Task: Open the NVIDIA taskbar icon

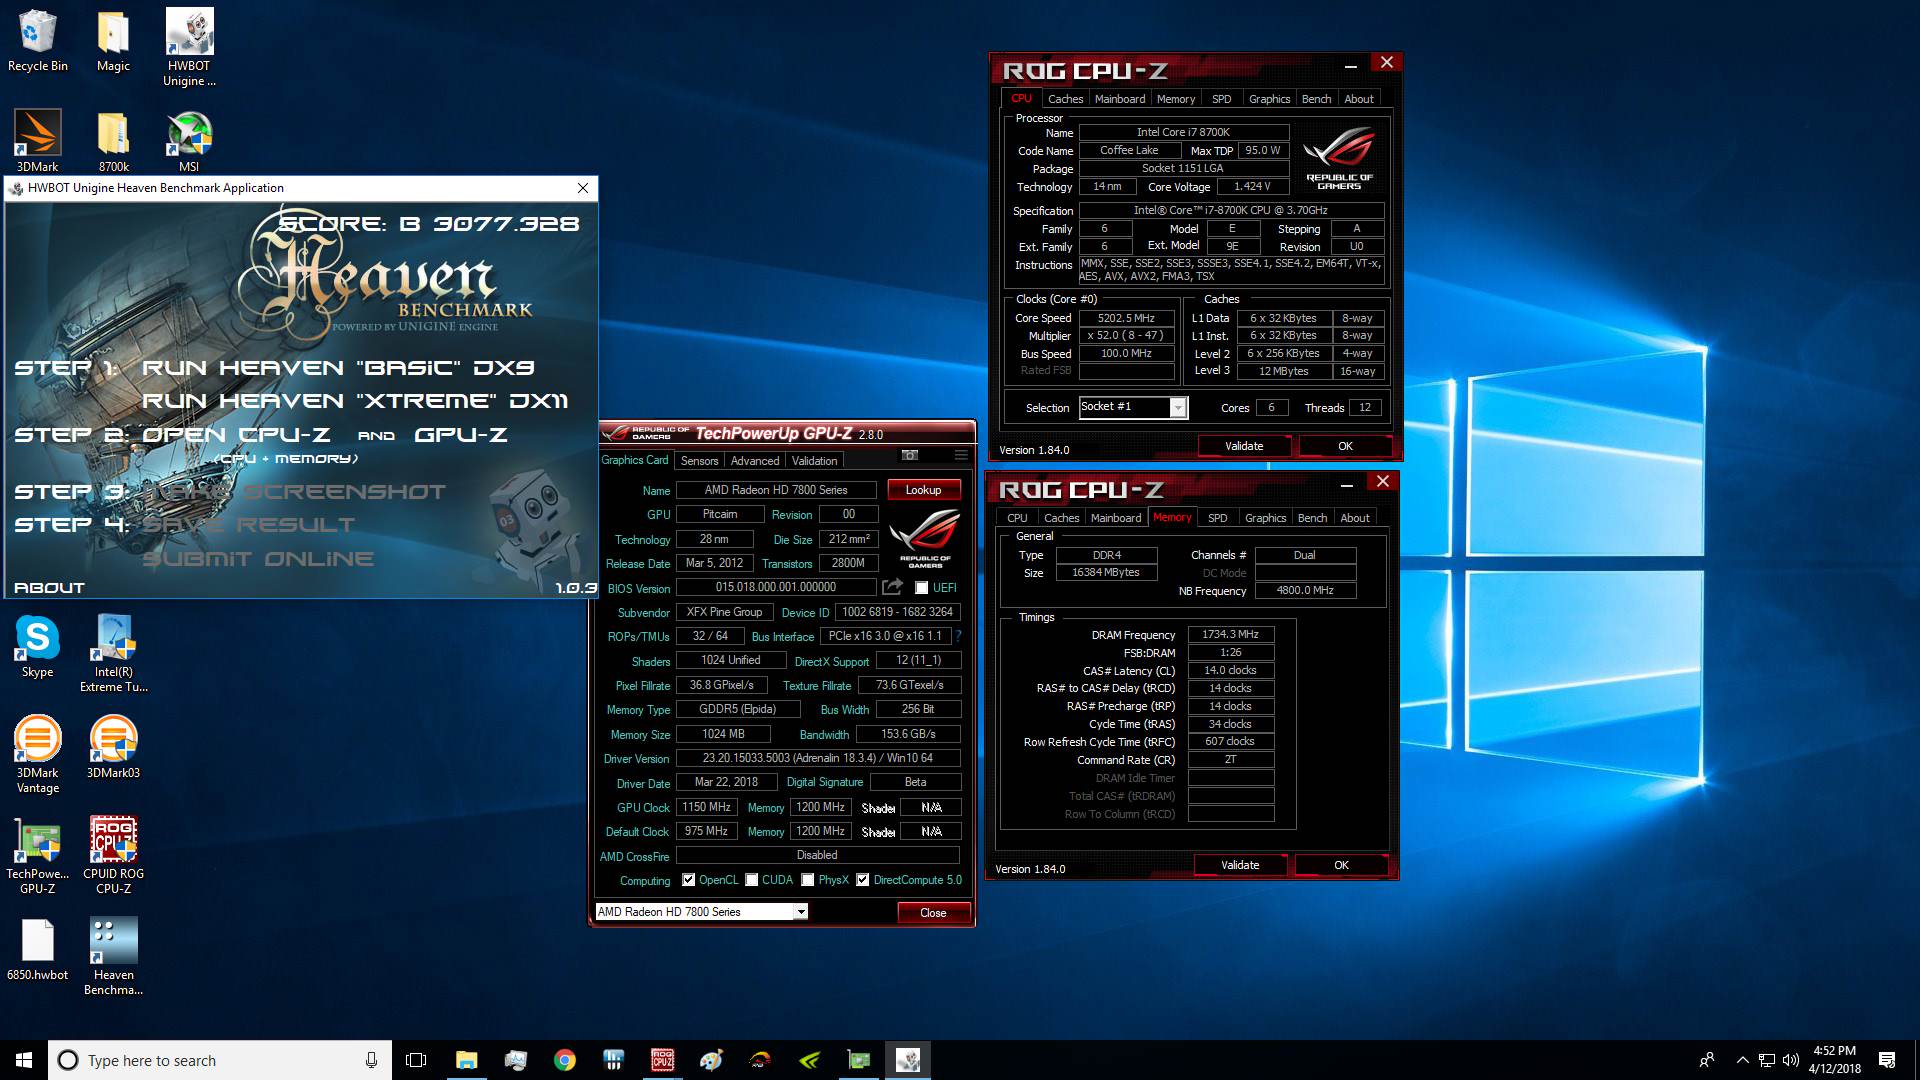Action: pyautogui.click(x=809, y=1060)
